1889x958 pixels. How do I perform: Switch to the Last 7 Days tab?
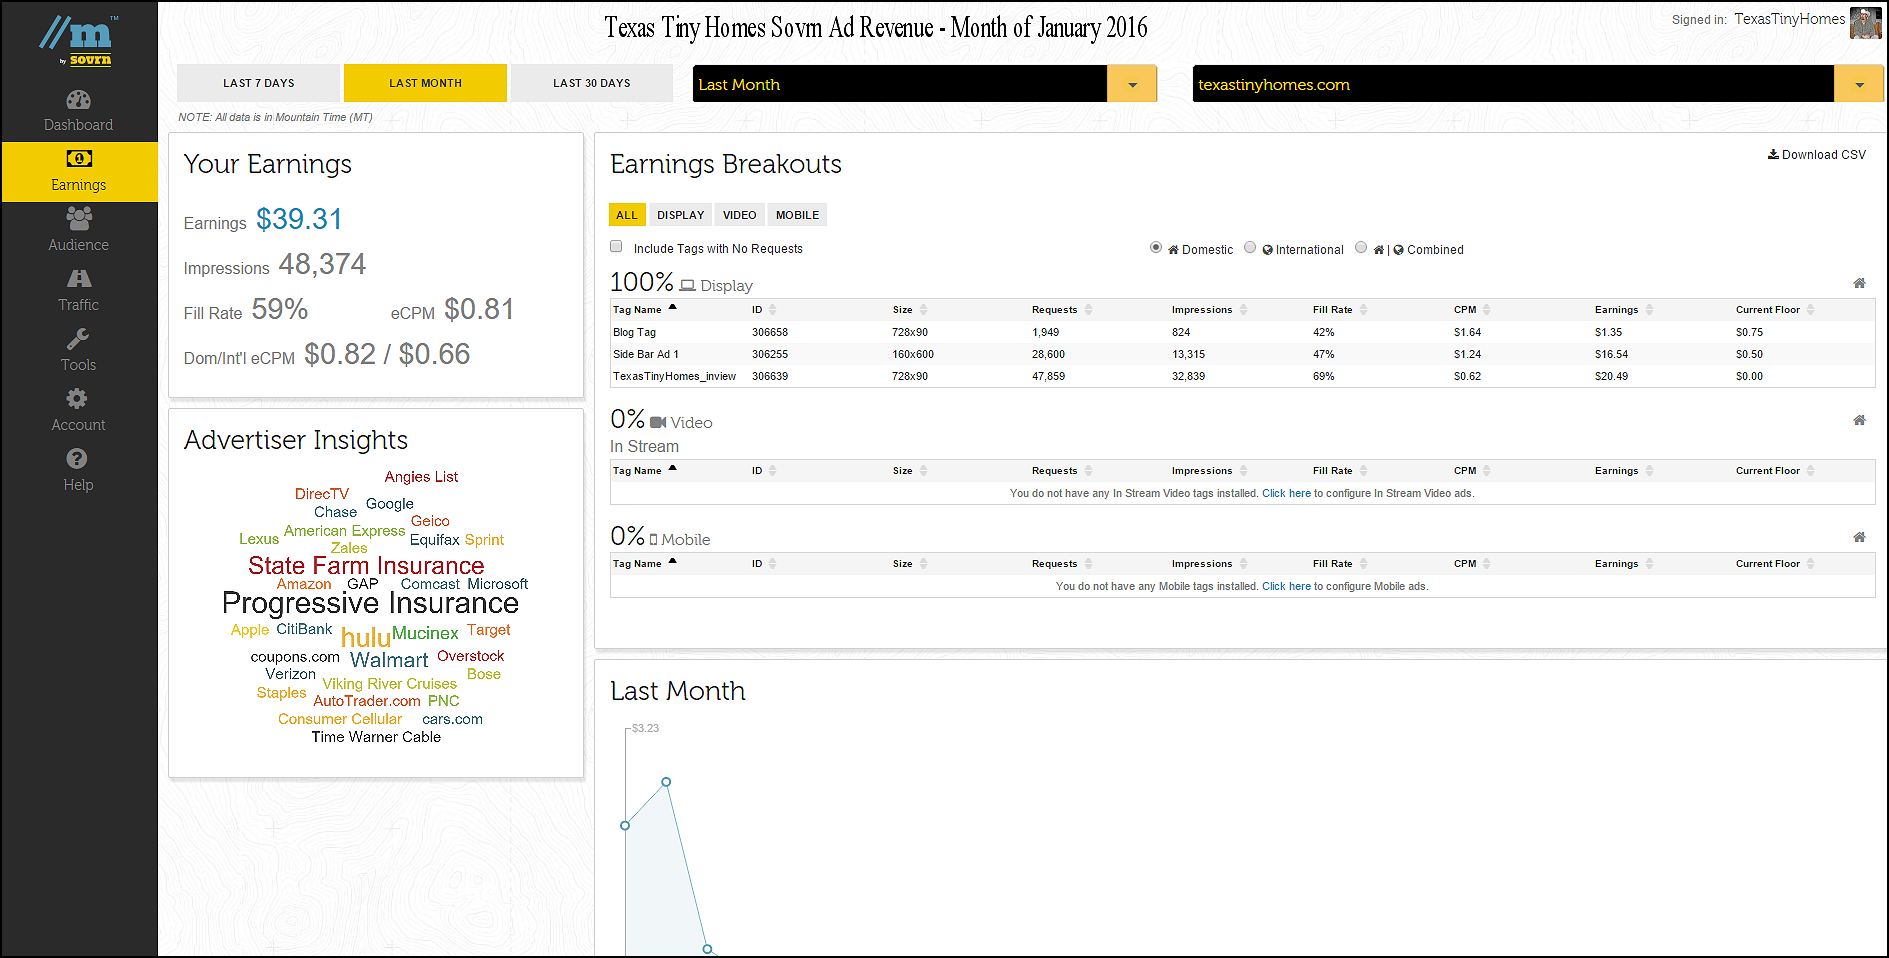[x=259, y=83]
